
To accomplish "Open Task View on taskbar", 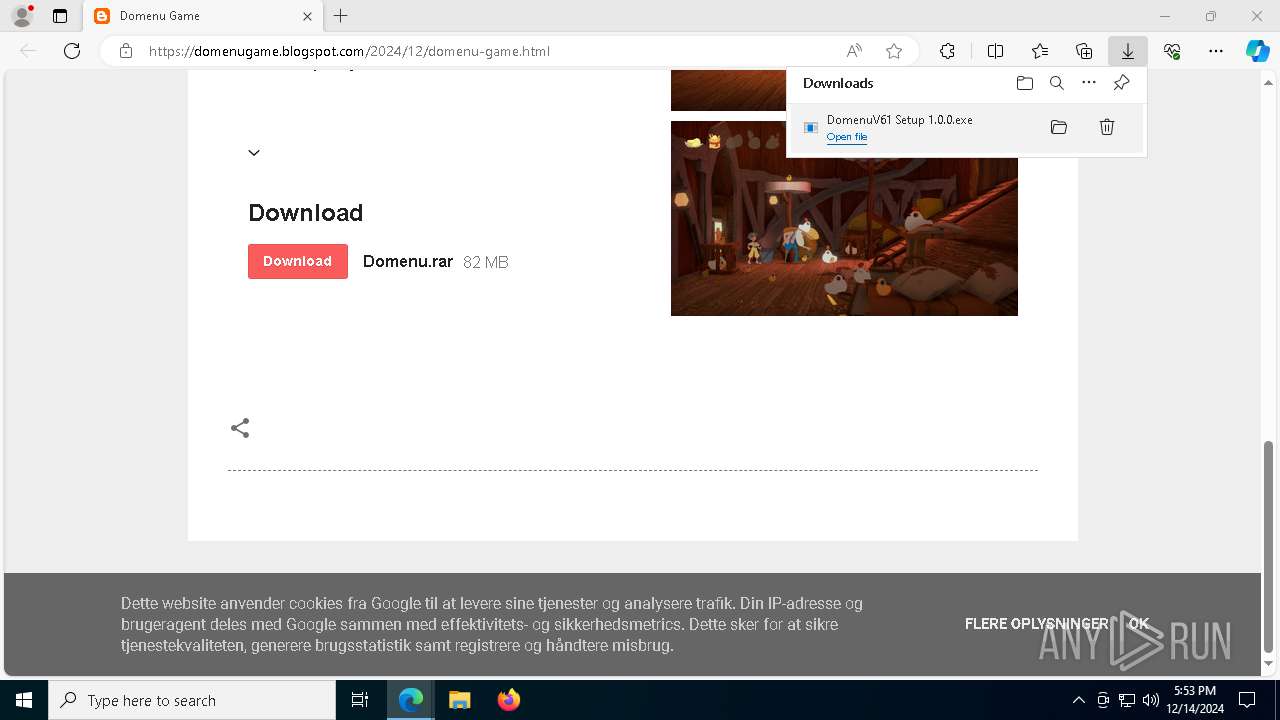I will coord(360,700).
